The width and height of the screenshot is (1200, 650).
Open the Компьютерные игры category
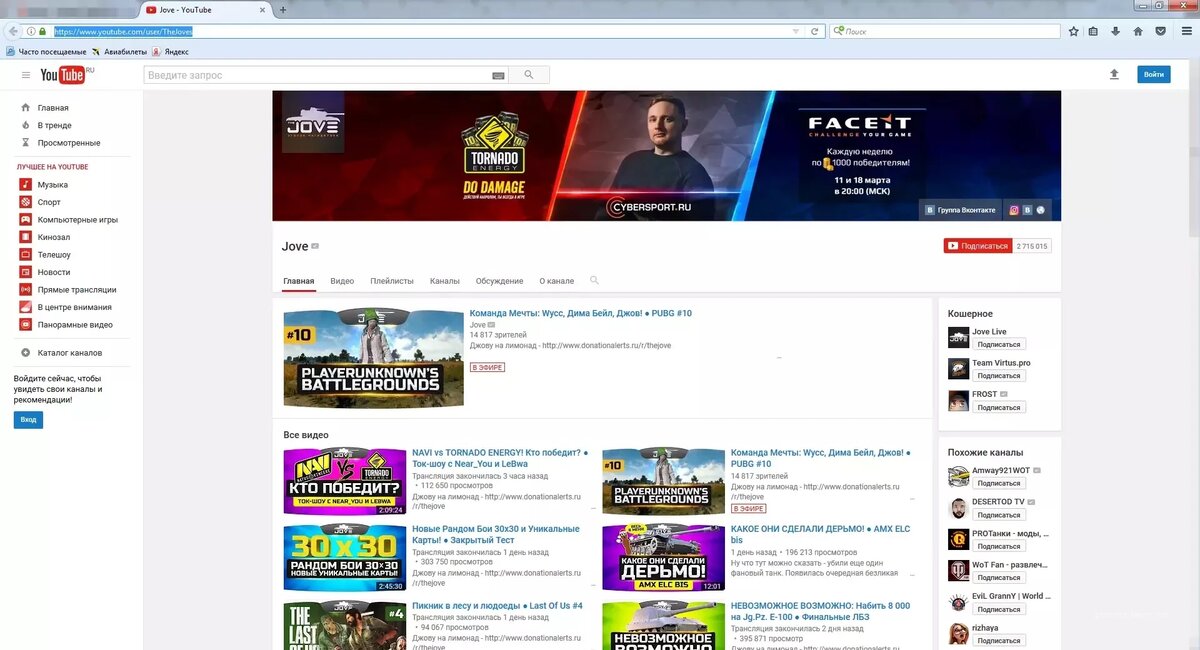coord(78,220)
